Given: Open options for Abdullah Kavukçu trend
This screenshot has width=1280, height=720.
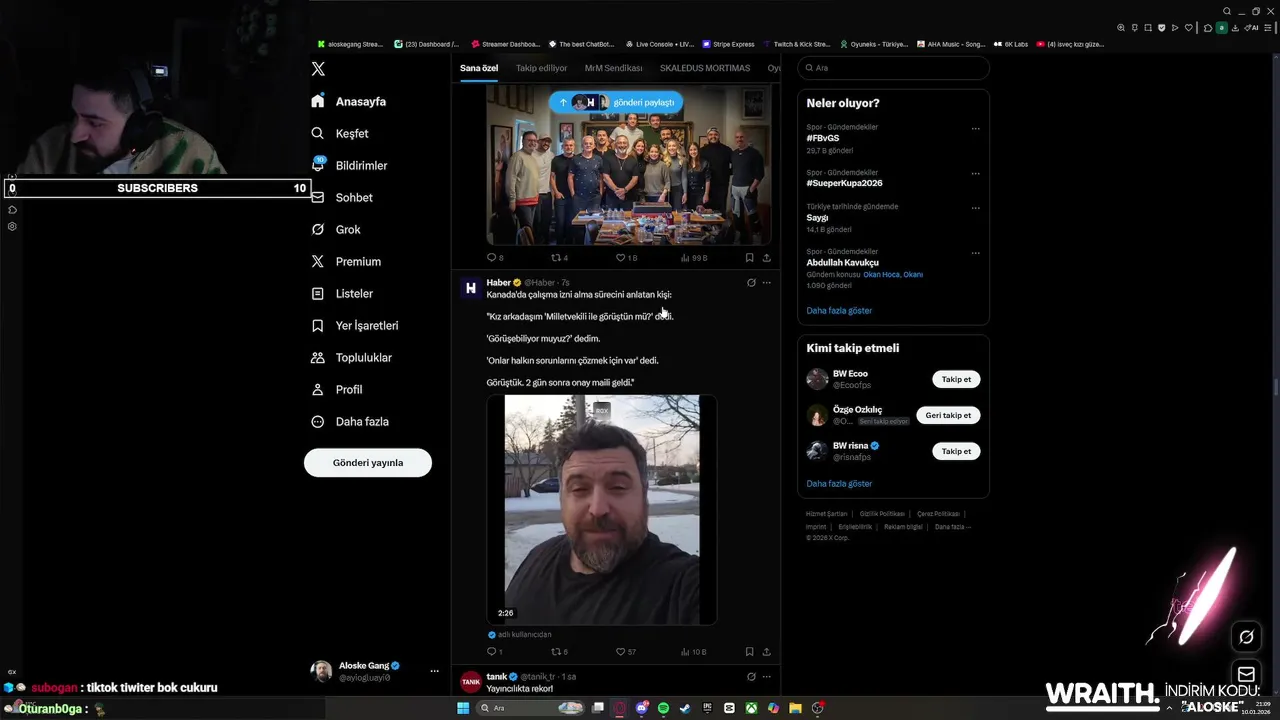Looking at the screenshot, I should pyautogui.click(x=975, y=253).
